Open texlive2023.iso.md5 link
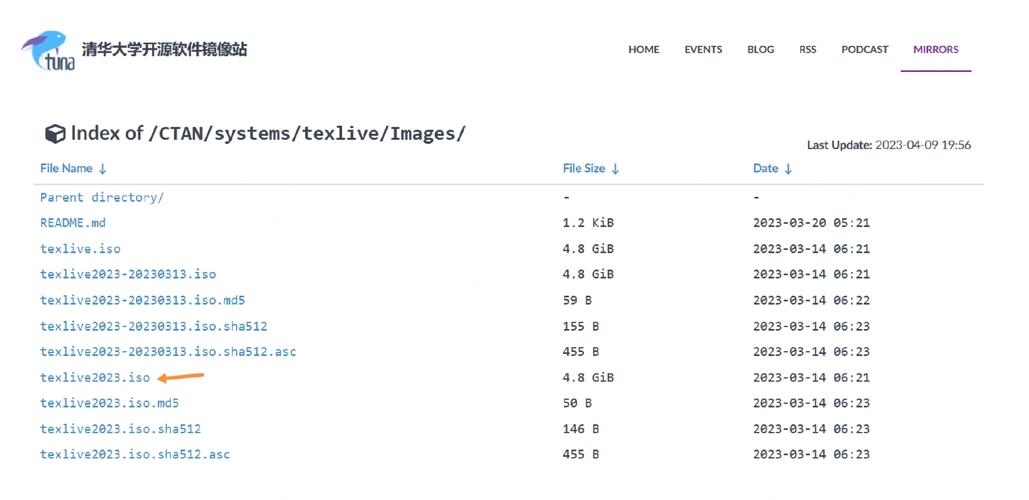This screenshot has height=500, width=1029. [109, 403]
